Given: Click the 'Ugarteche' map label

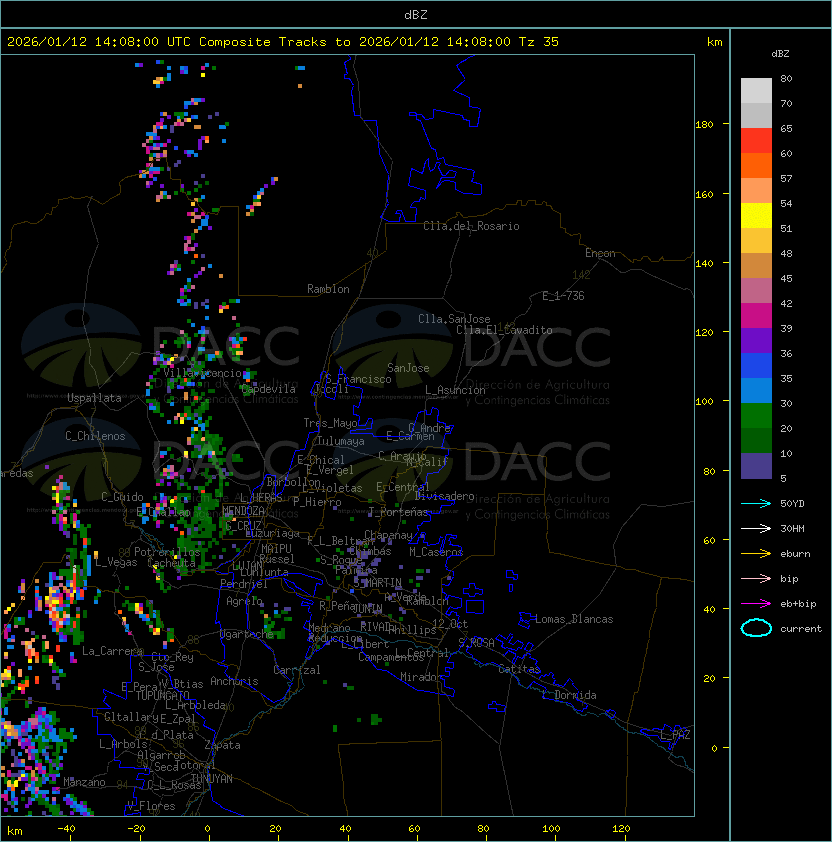Looking at the screenshot, I should tap(247, 634).
